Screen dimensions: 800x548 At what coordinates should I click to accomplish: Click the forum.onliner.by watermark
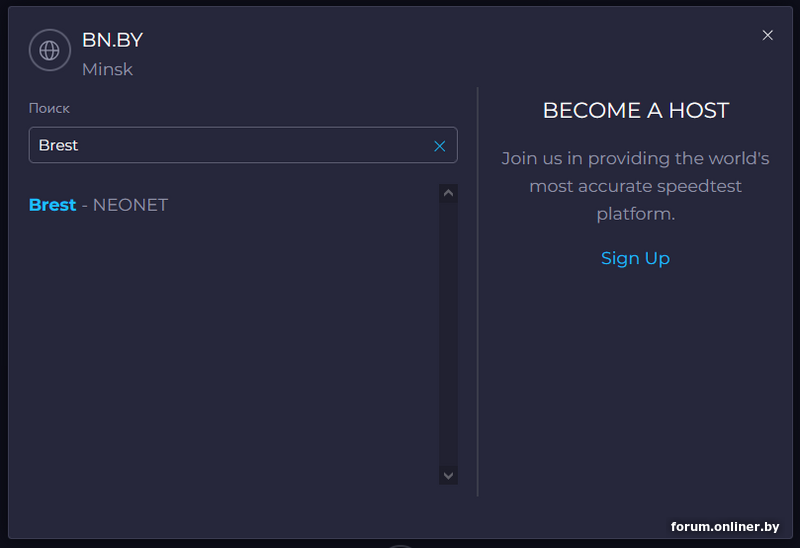click(x=724, y=527)
